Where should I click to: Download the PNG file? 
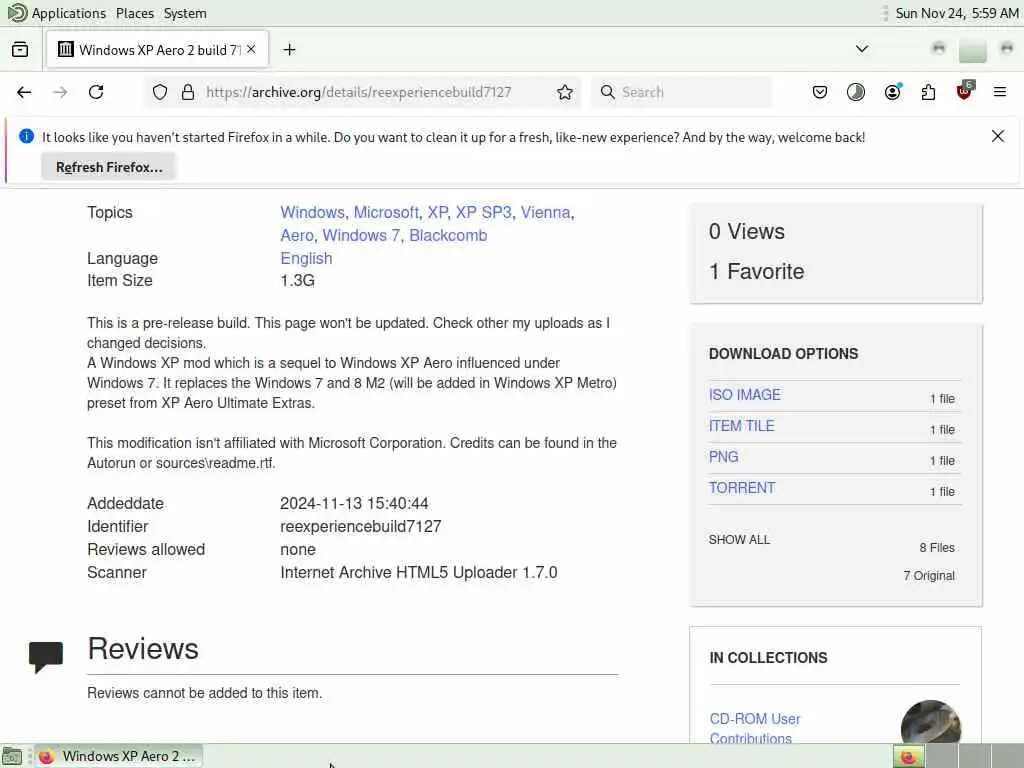tap(724, 456)
